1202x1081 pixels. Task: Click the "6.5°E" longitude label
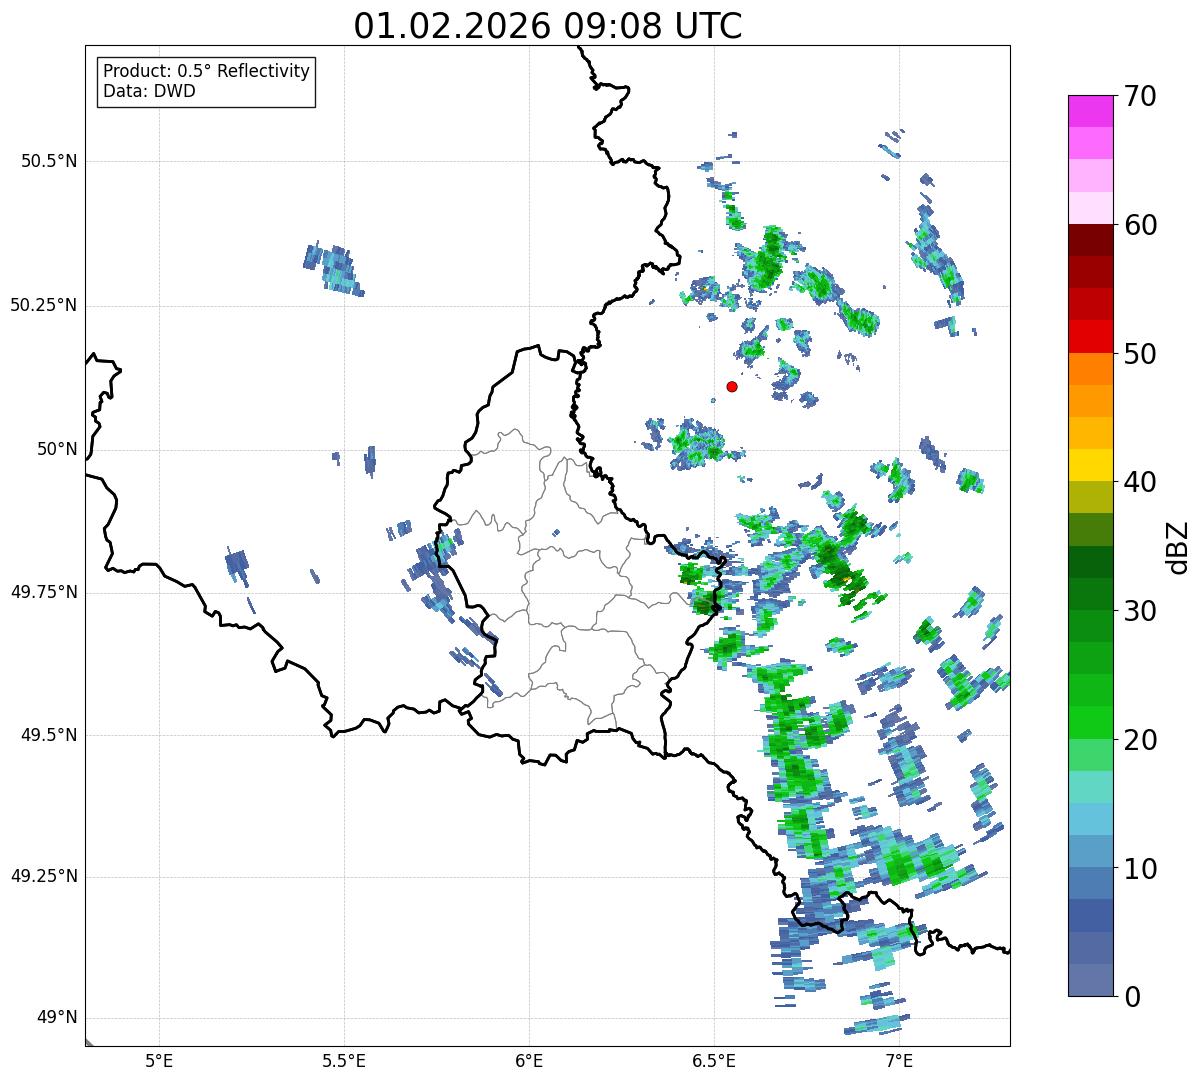click(715, 1060)
